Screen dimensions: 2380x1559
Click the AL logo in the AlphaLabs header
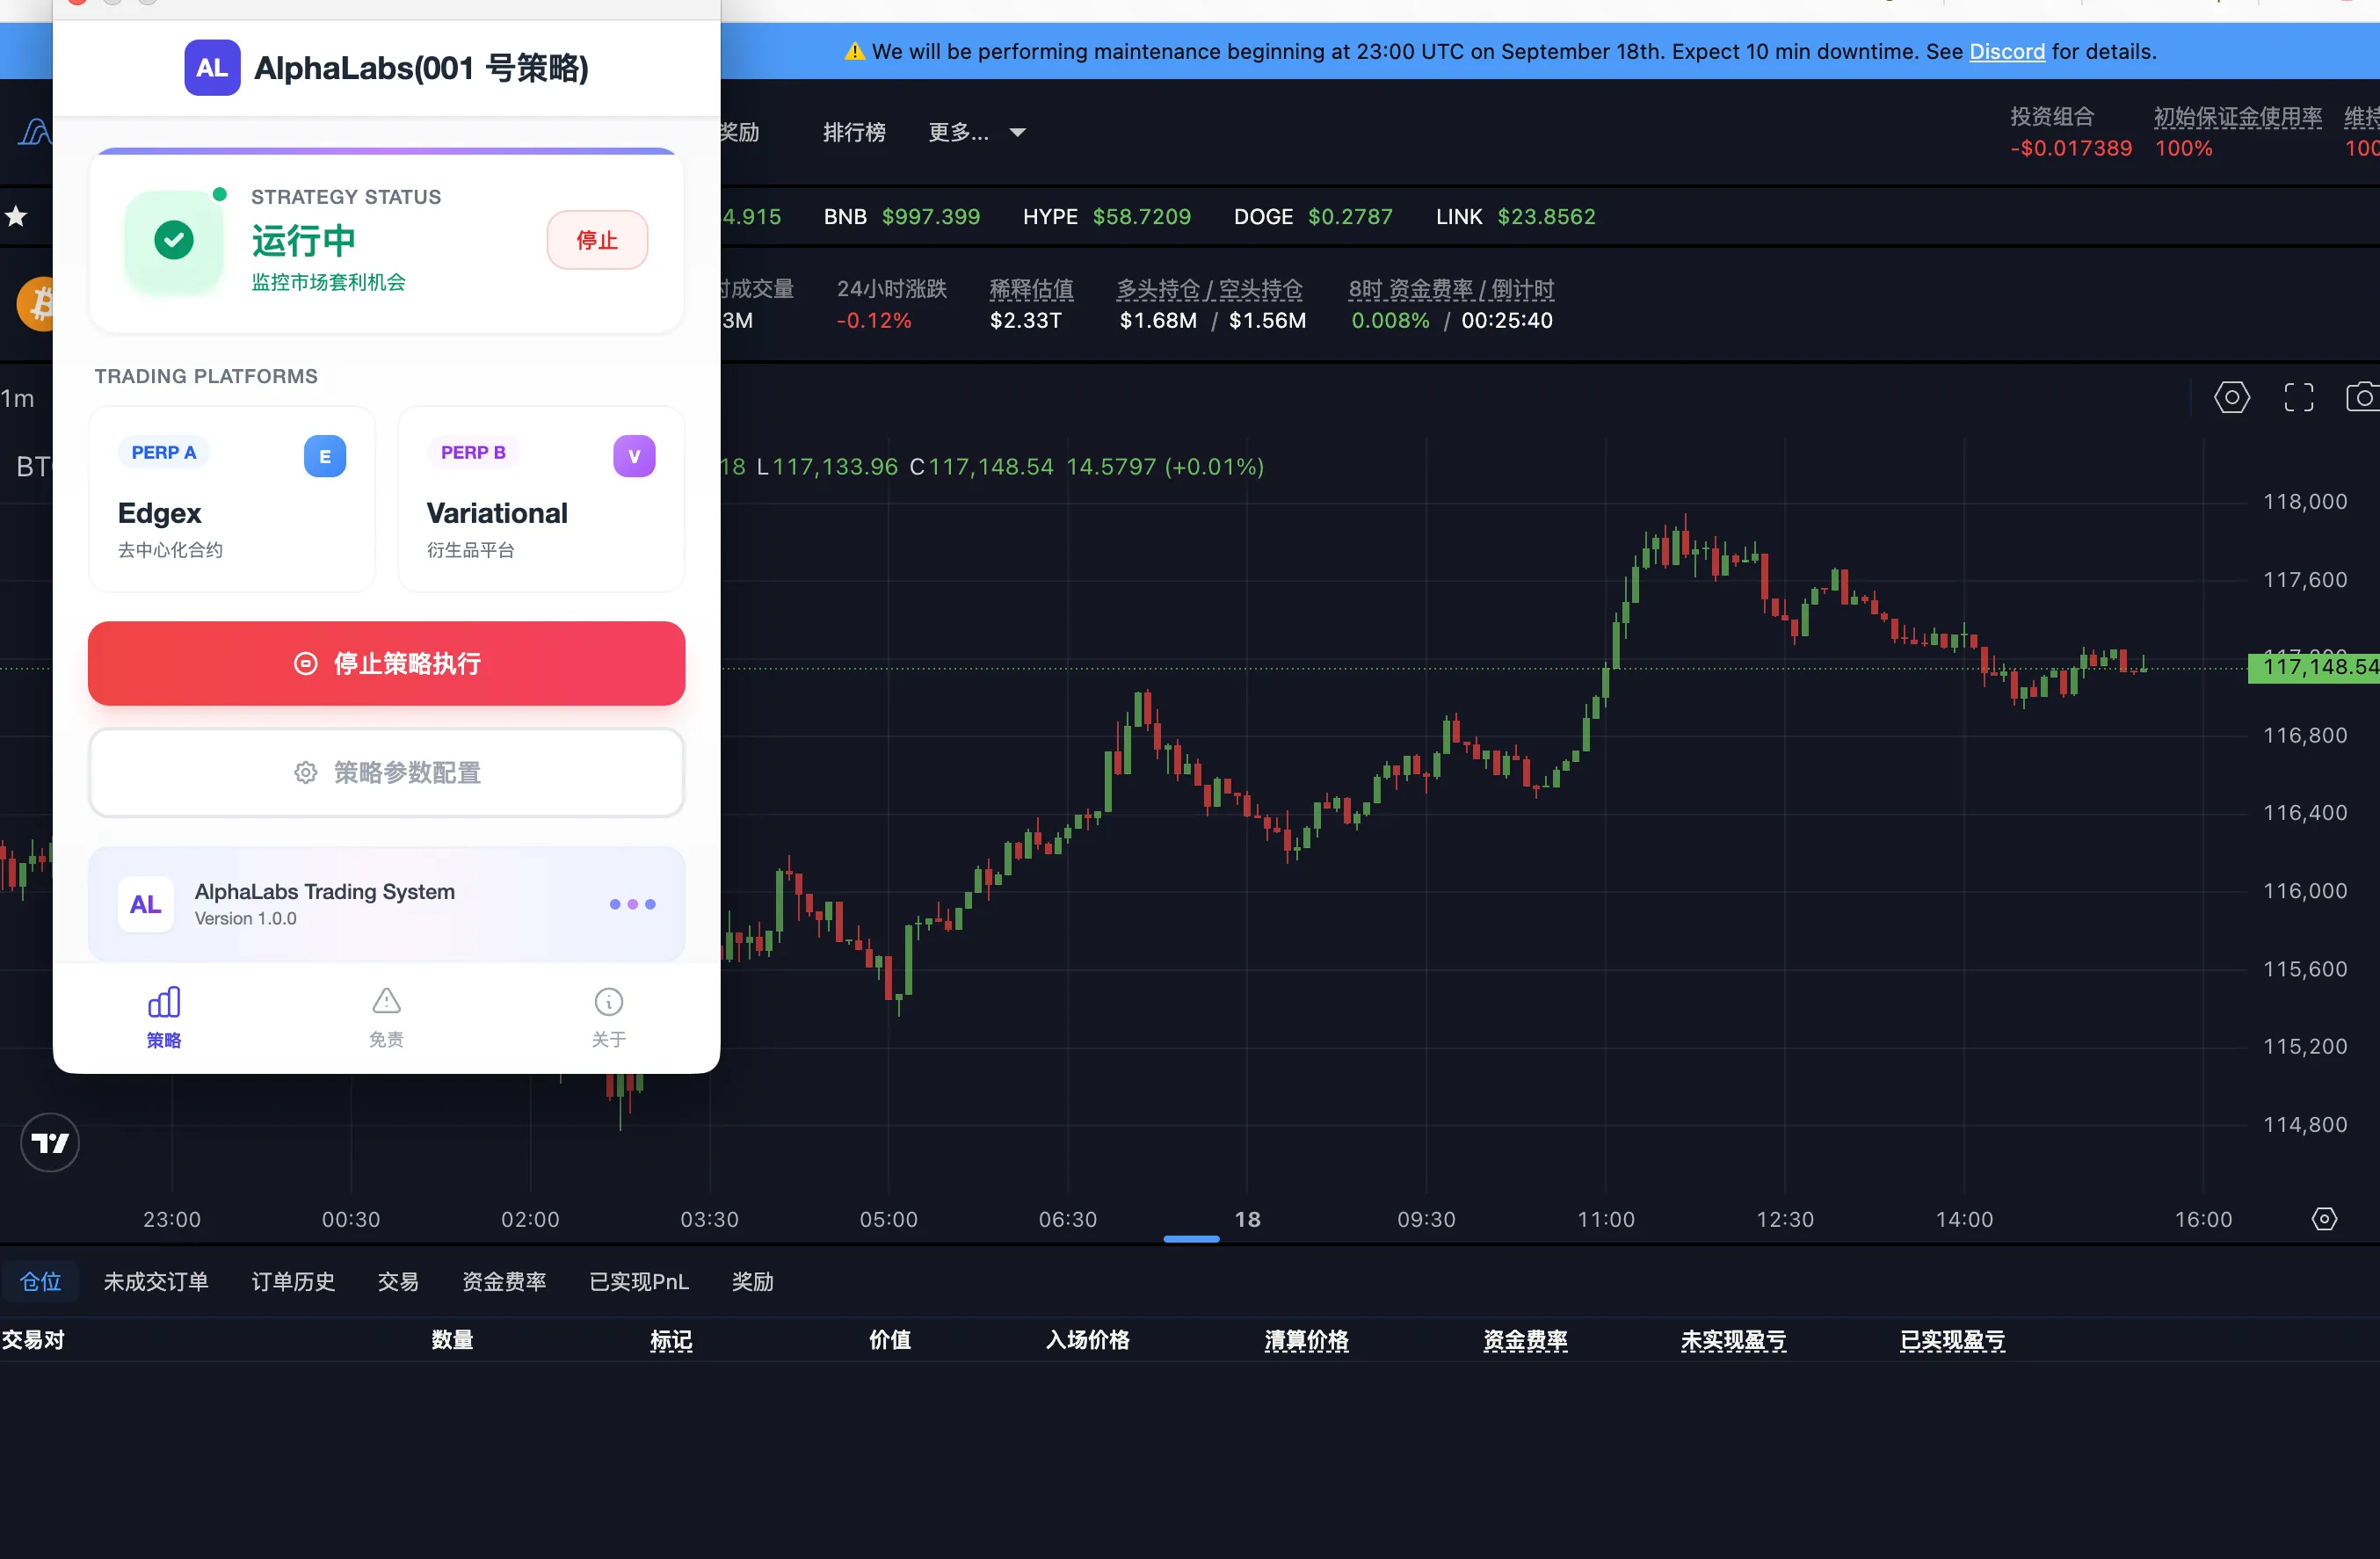click(212, 68)
